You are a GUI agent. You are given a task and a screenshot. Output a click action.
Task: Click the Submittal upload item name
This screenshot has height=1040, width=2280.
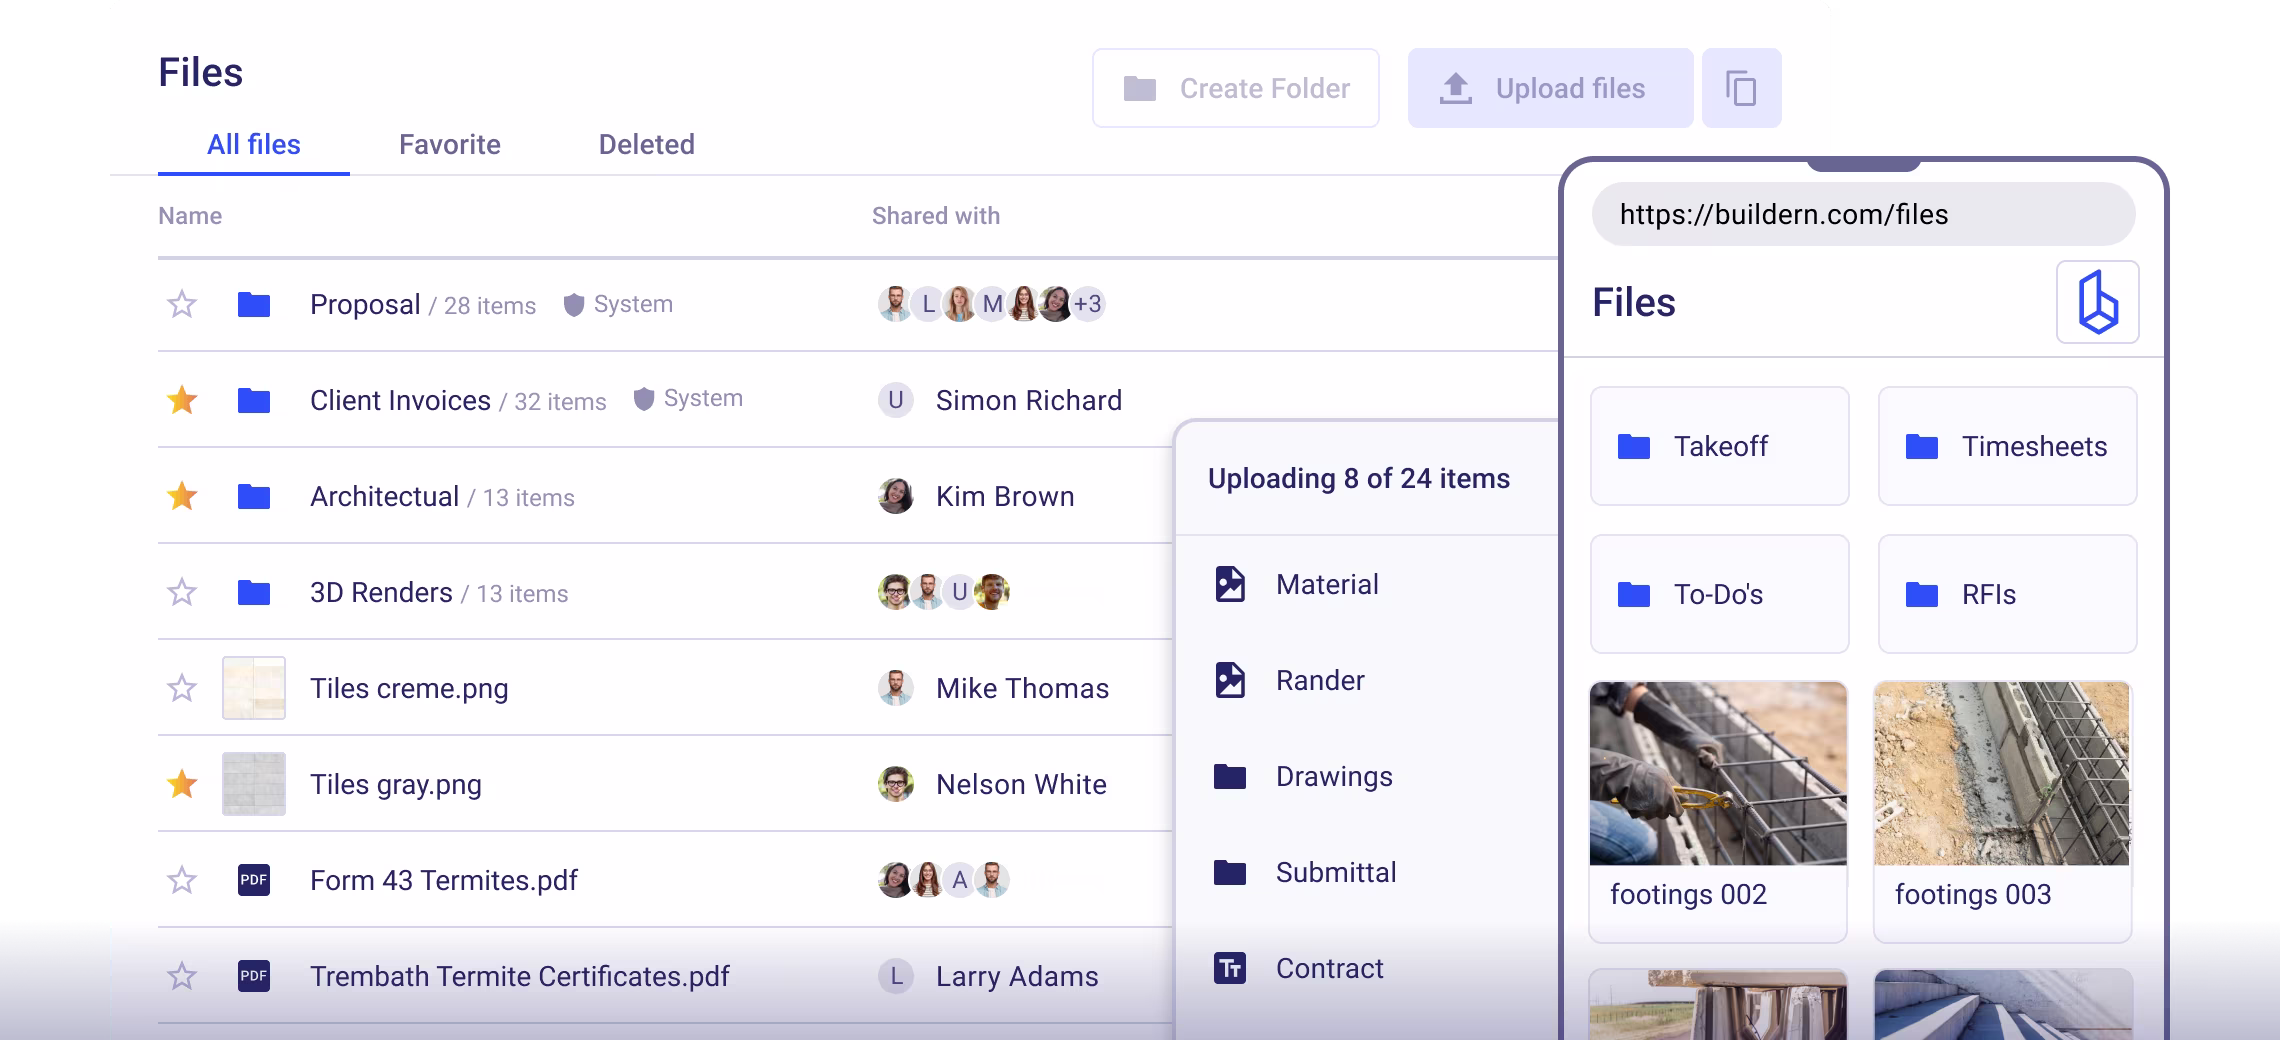(1336, 872)
